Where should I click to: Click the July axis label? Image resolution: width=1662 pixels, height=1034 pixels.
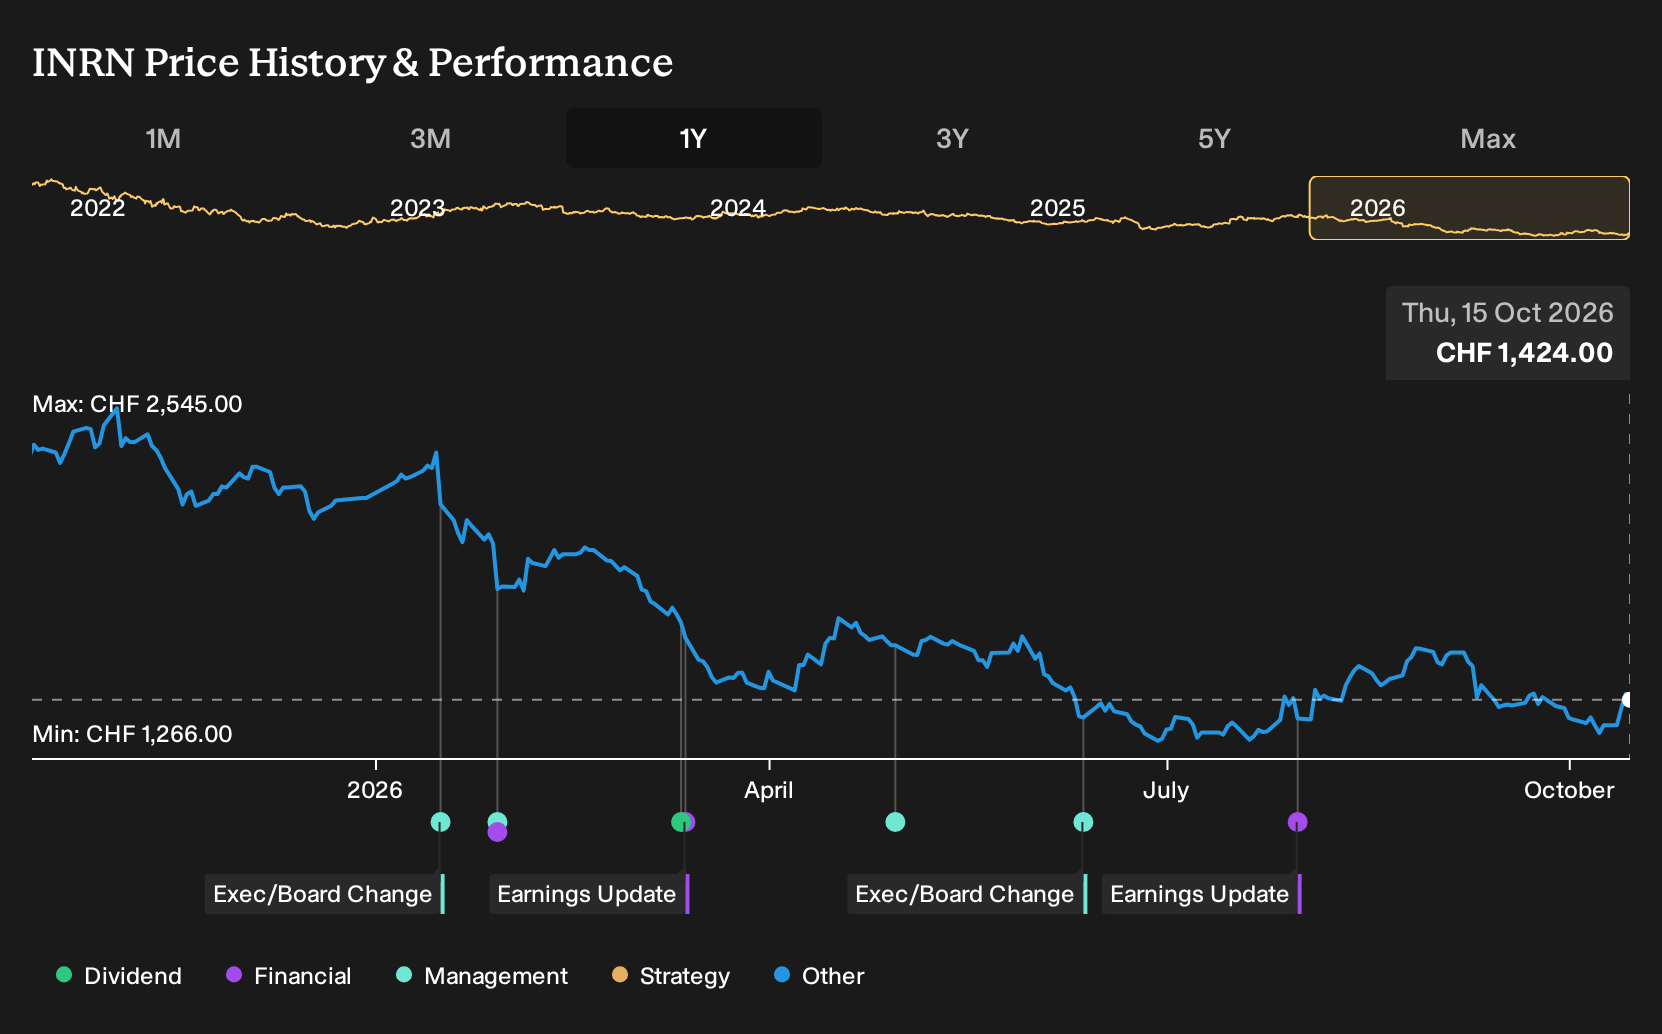[x=1166, y=790]
